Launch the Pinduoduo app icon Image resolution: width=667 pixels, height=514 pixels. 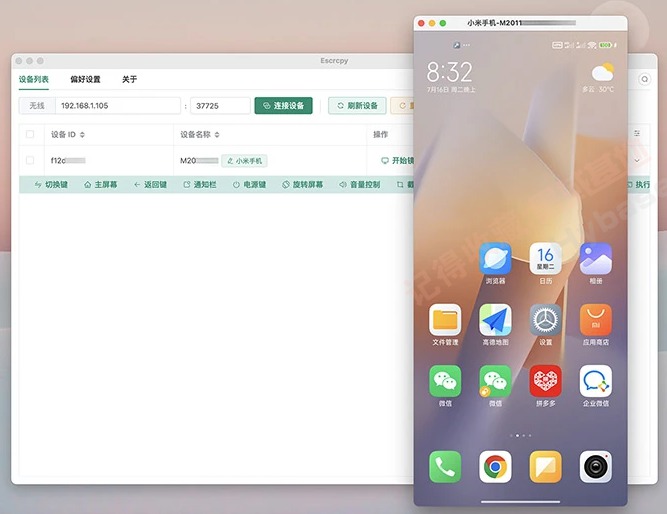pos(545,381)
